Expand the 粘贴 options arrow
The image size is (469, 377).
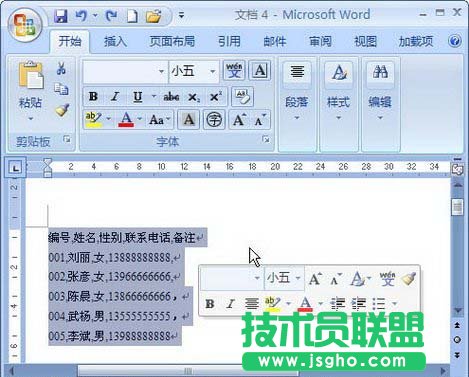point(31,118)
